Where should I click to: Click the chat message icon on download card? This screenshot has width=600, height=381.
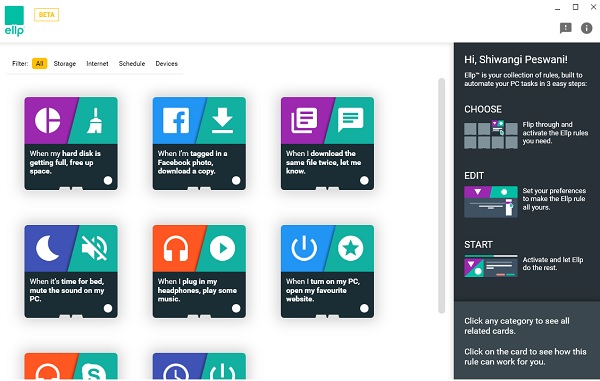tap(350, 120)
